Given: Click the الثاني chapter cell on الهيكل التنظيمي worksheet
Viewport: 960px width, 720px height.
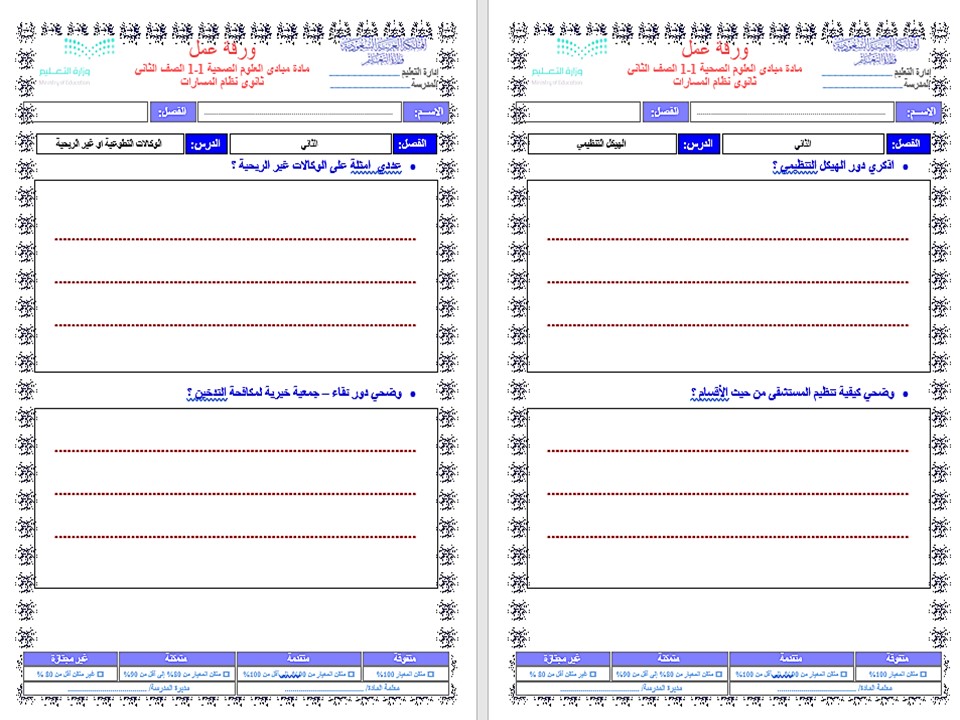Looking at the screenshot, I should tap(803, 144).
